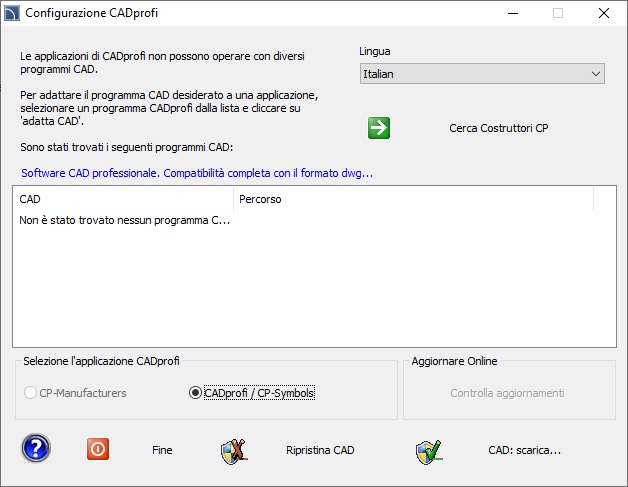Click the shield with green check icon

(429, 452)
